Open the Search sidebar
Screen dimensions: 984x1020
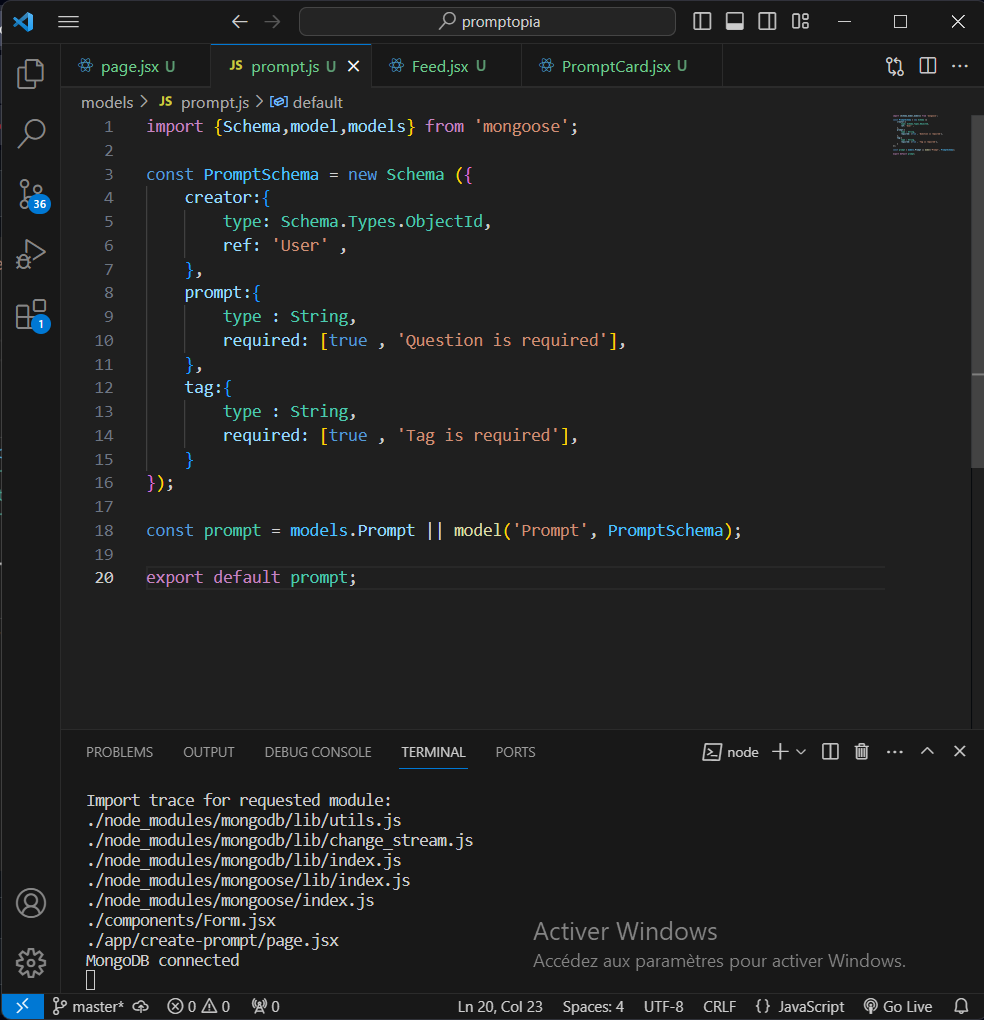(31, 133)
